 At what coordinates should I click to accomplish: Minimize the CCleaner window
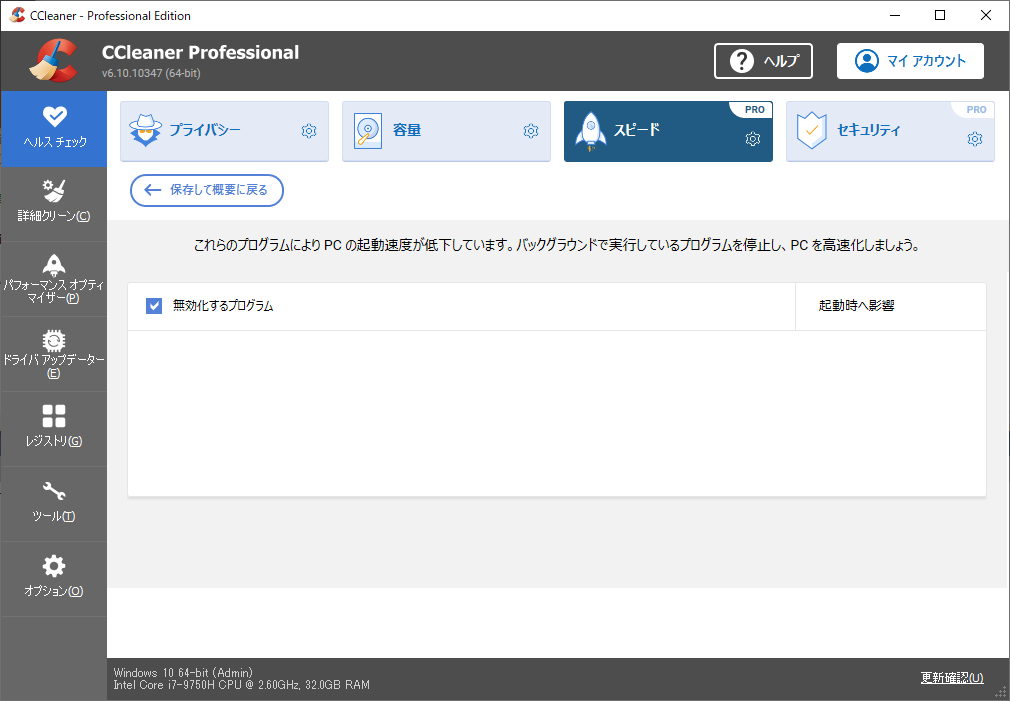pos(895,15)
